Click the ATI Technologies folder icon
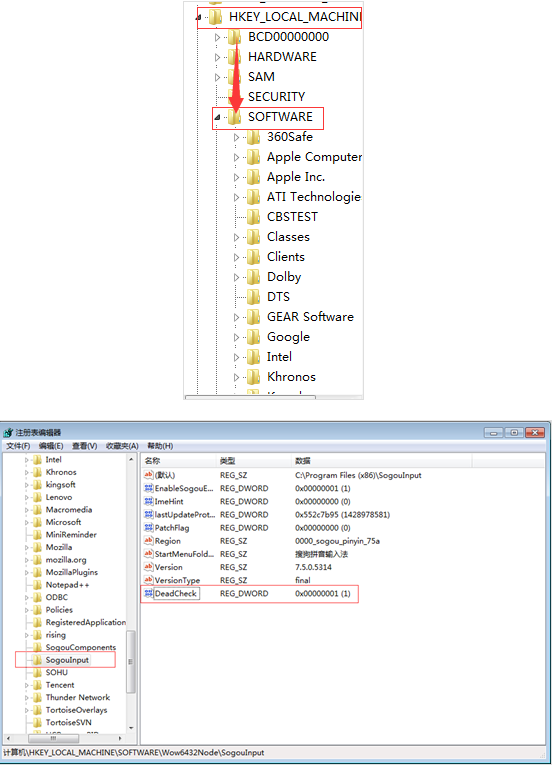 pyautogui.click(x=254, y=196)
